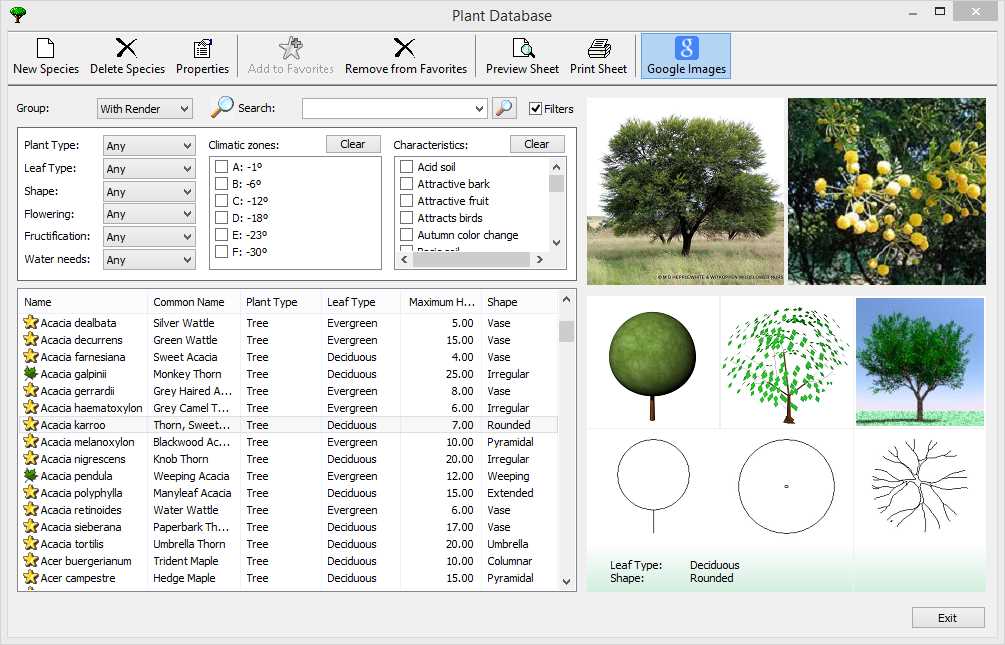Viewport: 1005px width, 645px height.
Task: Click the New Species toolbar icon
Action: 45,56
